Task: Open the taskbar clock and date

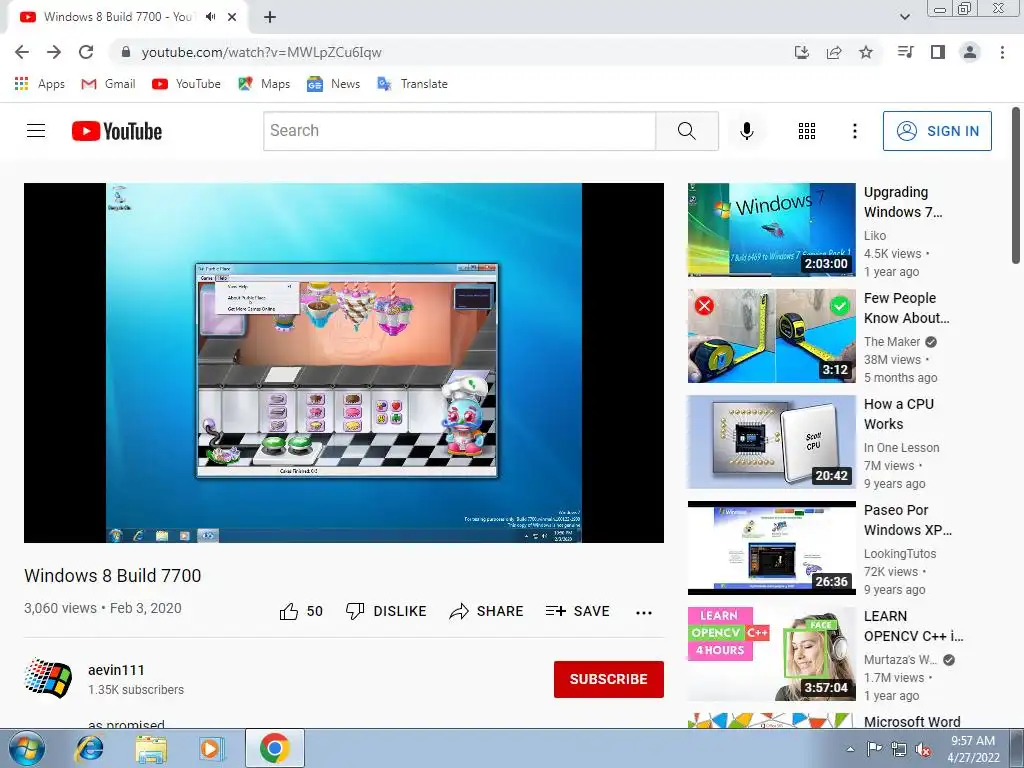Action: pyautogui.click(x=973, y=749)
